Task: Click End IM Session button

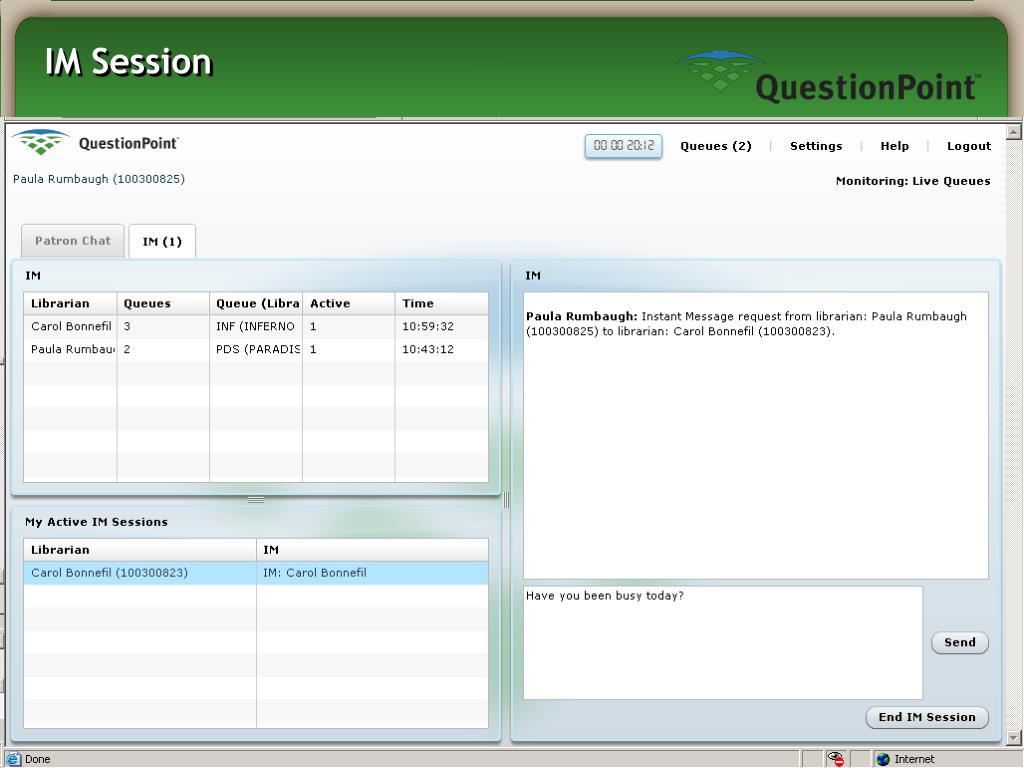Action: tap(927, 717)
